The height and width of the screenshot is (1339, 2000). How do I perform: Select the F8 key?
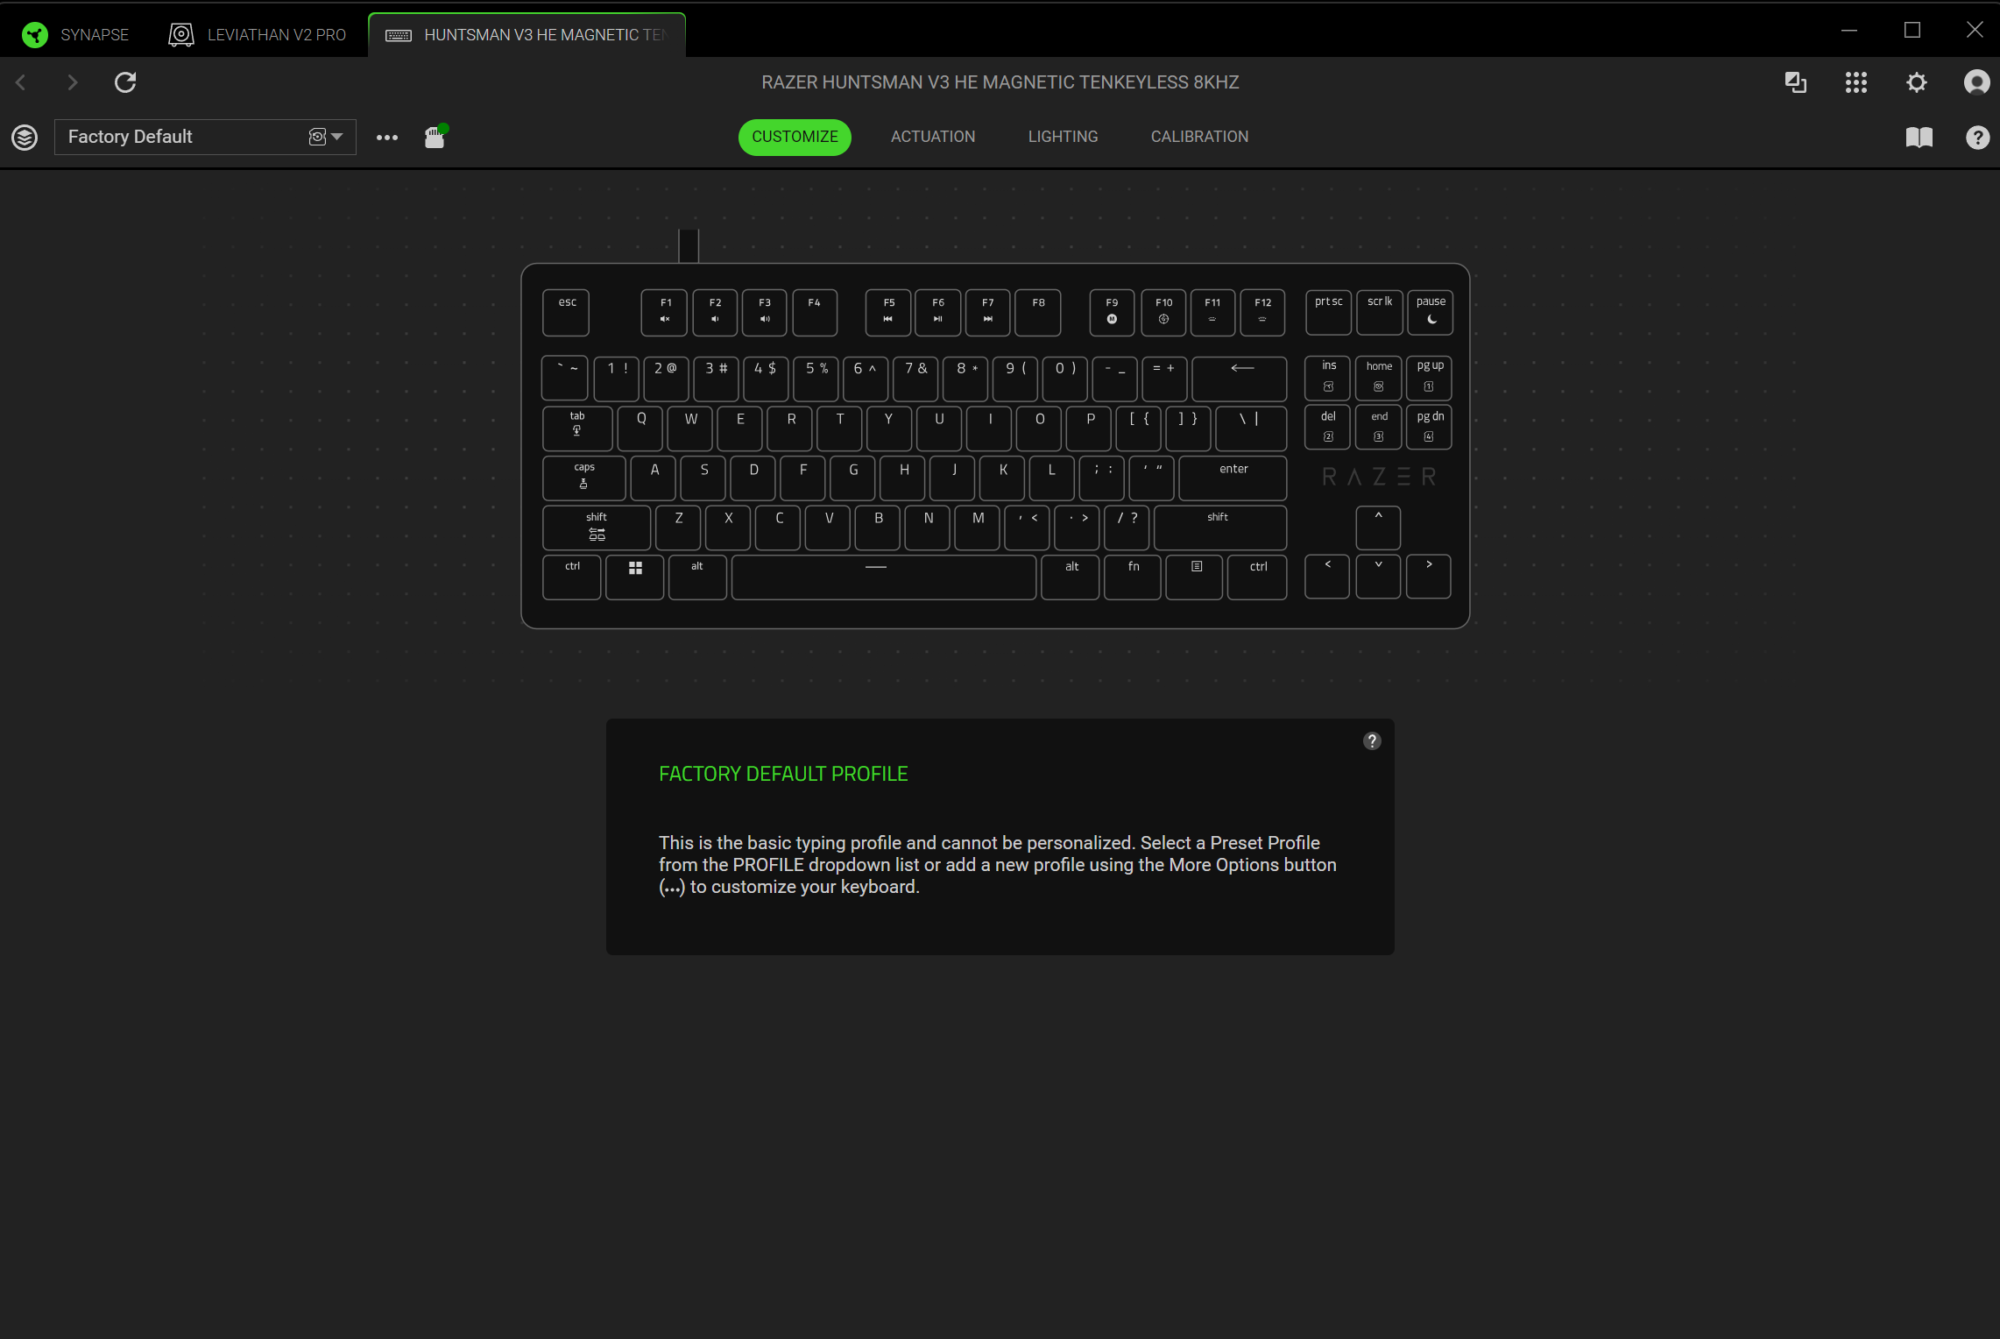coord(1038,313)
